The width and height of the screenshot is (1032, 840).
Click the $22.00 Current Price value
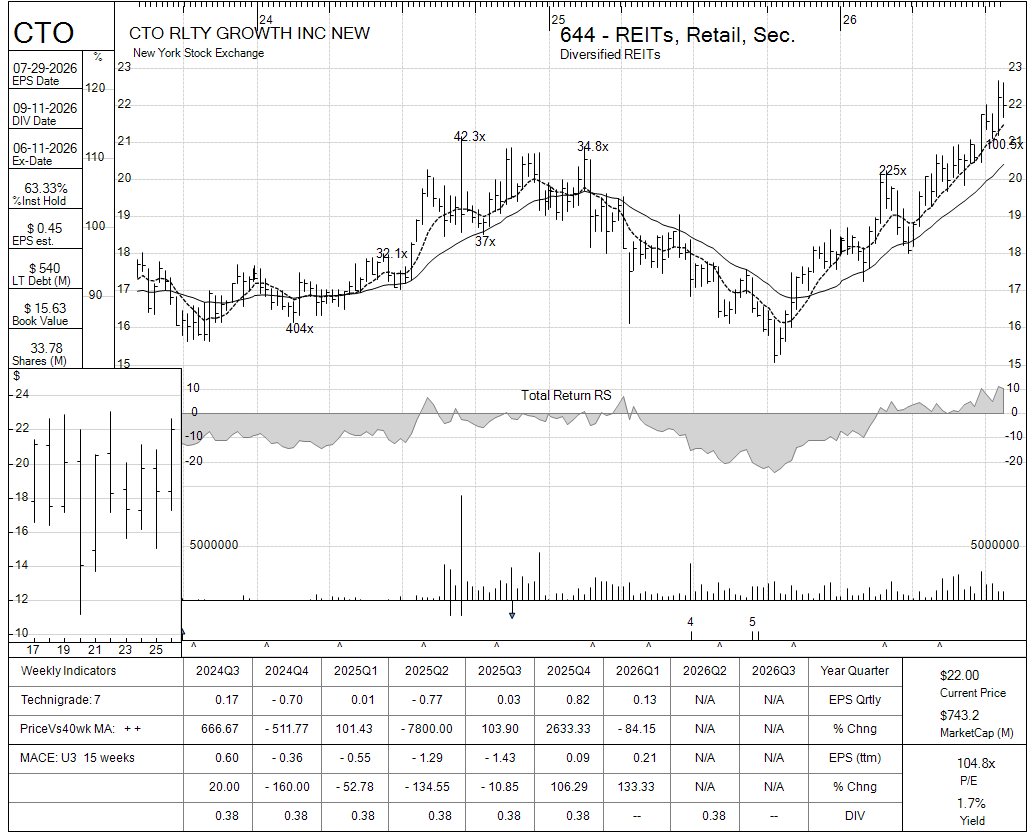960,675
